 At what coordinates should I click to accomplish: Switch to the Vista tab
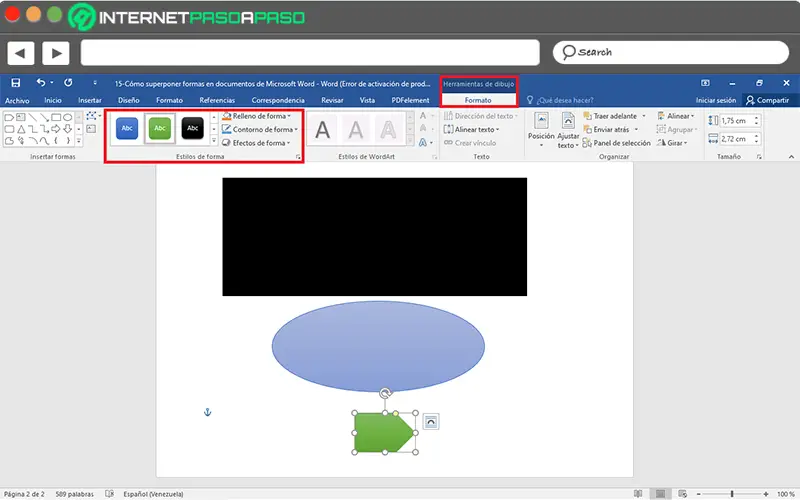367,101
